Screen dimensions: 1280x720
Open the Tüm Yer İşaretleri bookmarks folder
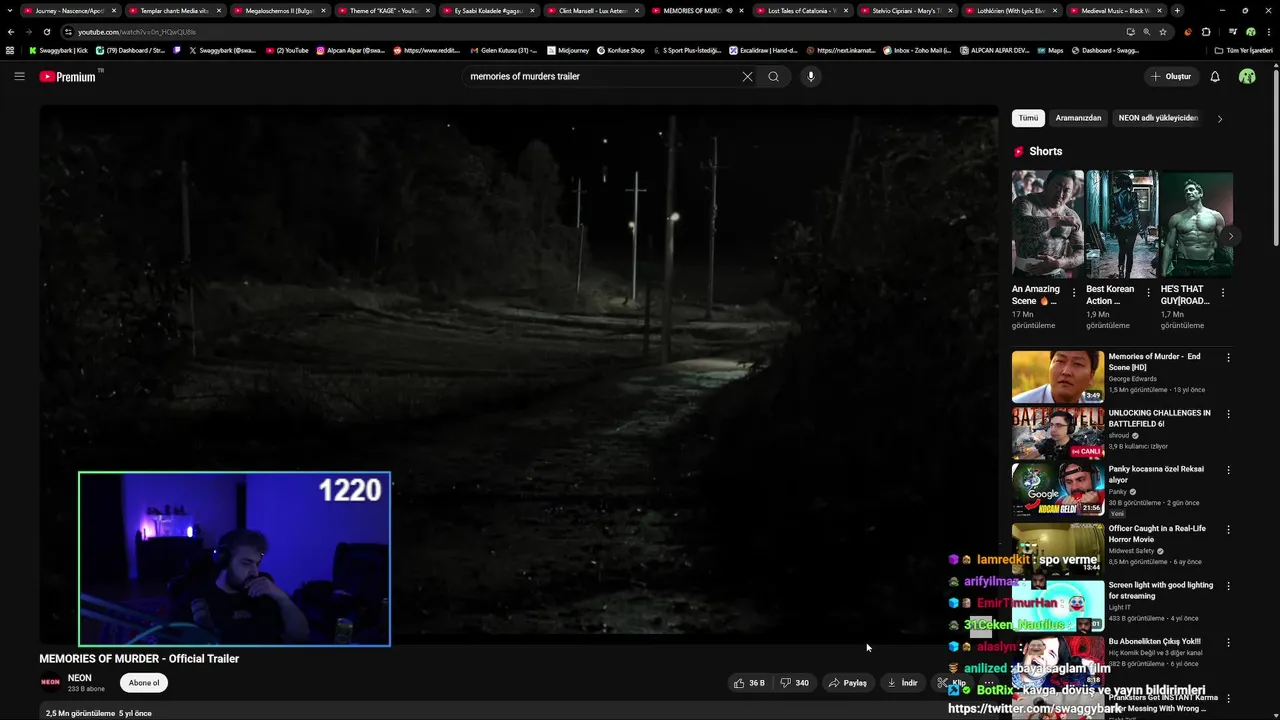pos(1243,50)
